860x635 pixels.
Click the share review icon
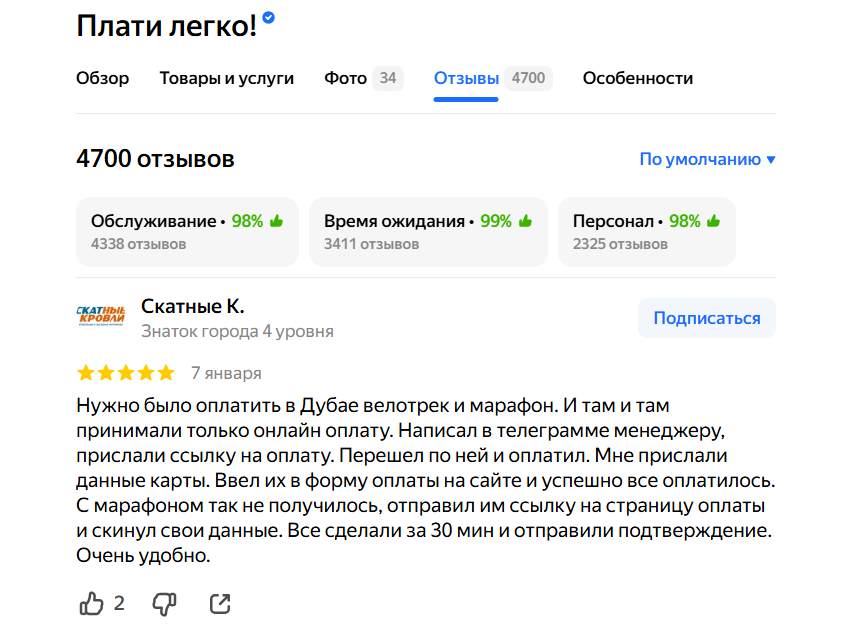(220, 603)
